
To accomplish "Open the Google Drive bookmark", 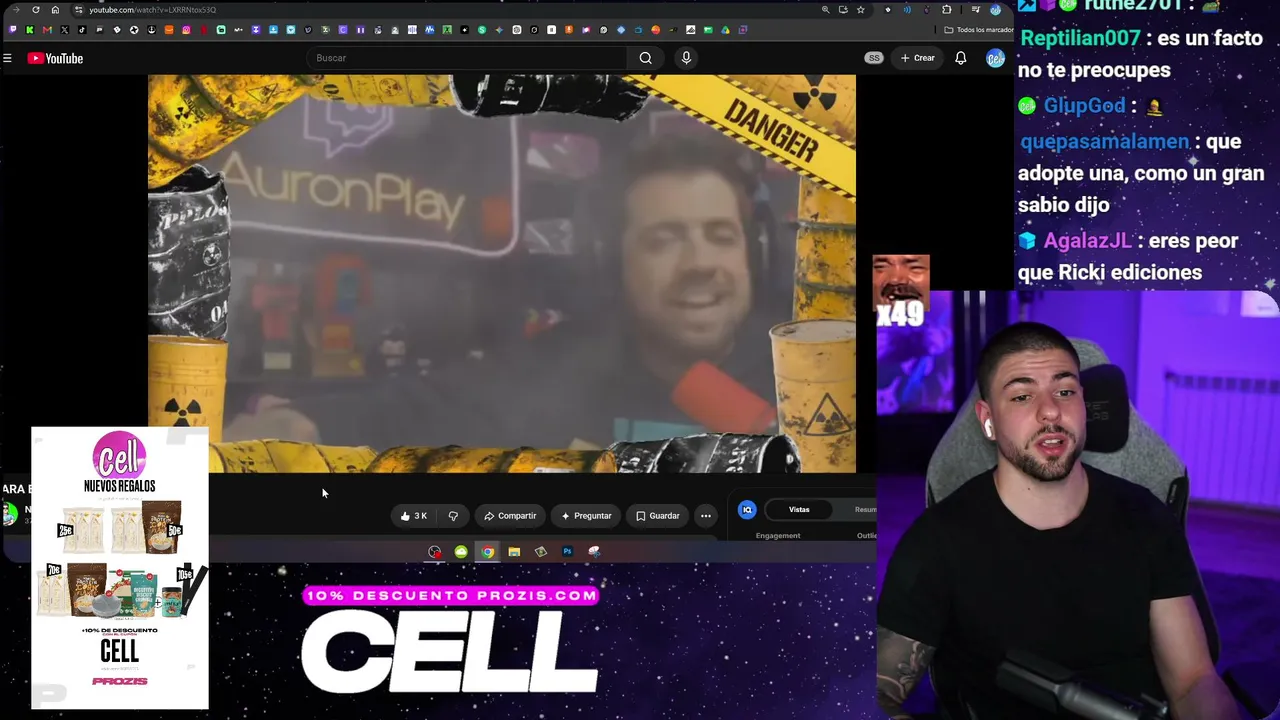I will [x=725, y=30].
